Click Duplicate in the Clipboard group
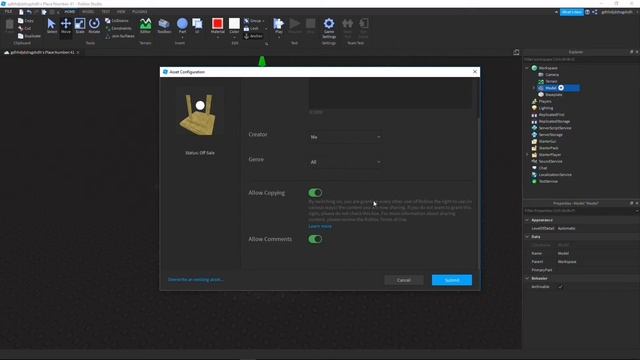This screenshot has width=640, height=360. click(x=29, y=36)
